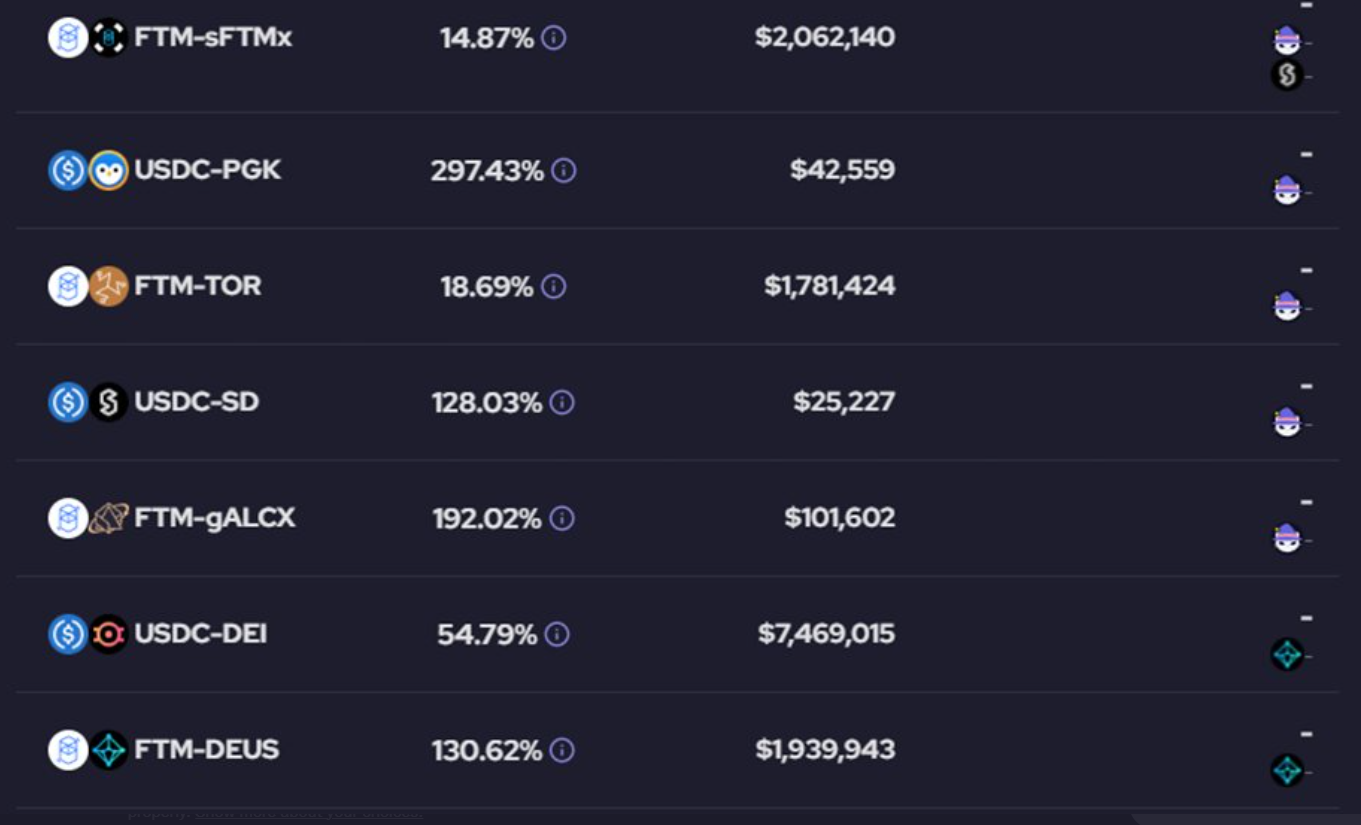Select the FTM-gALCX pair name
The width and height of the screenshot is (1361, 825).
pyautogui.click(x=214, y=518)
